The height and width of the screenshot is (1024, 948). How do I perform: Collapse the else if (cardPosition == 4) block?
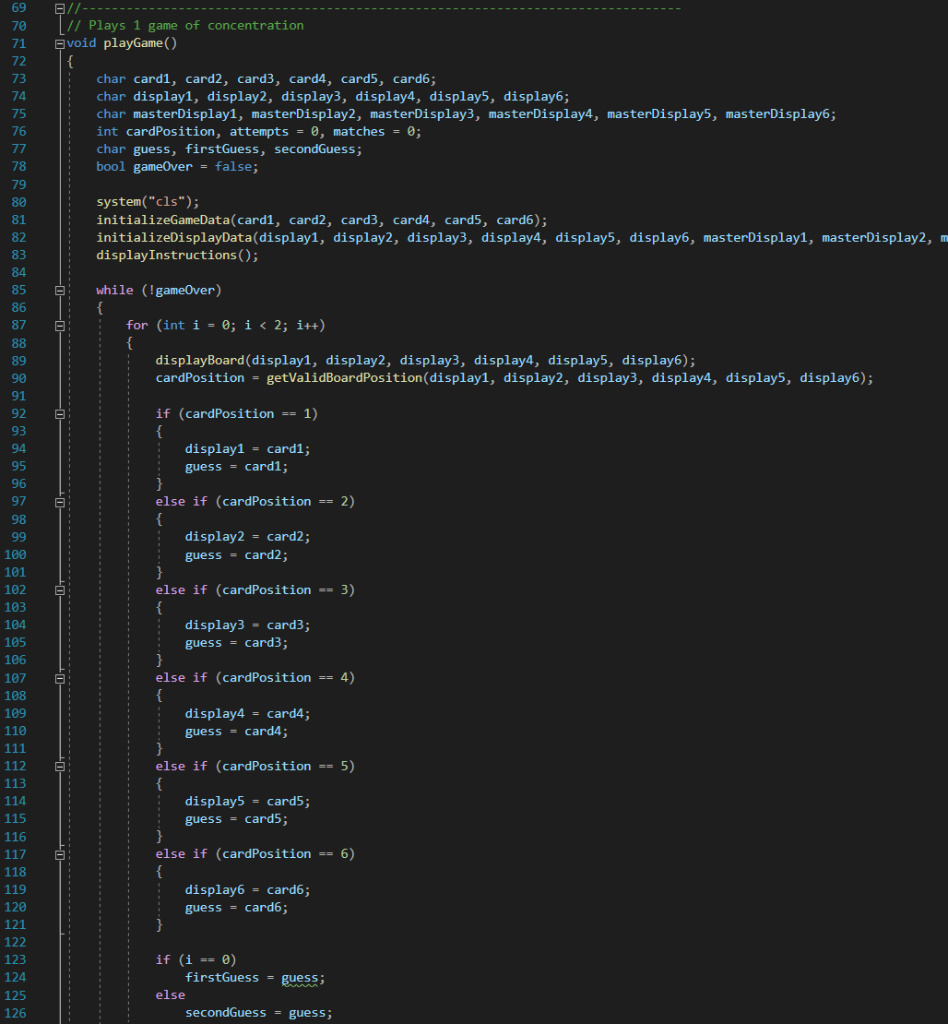[59, 679]
